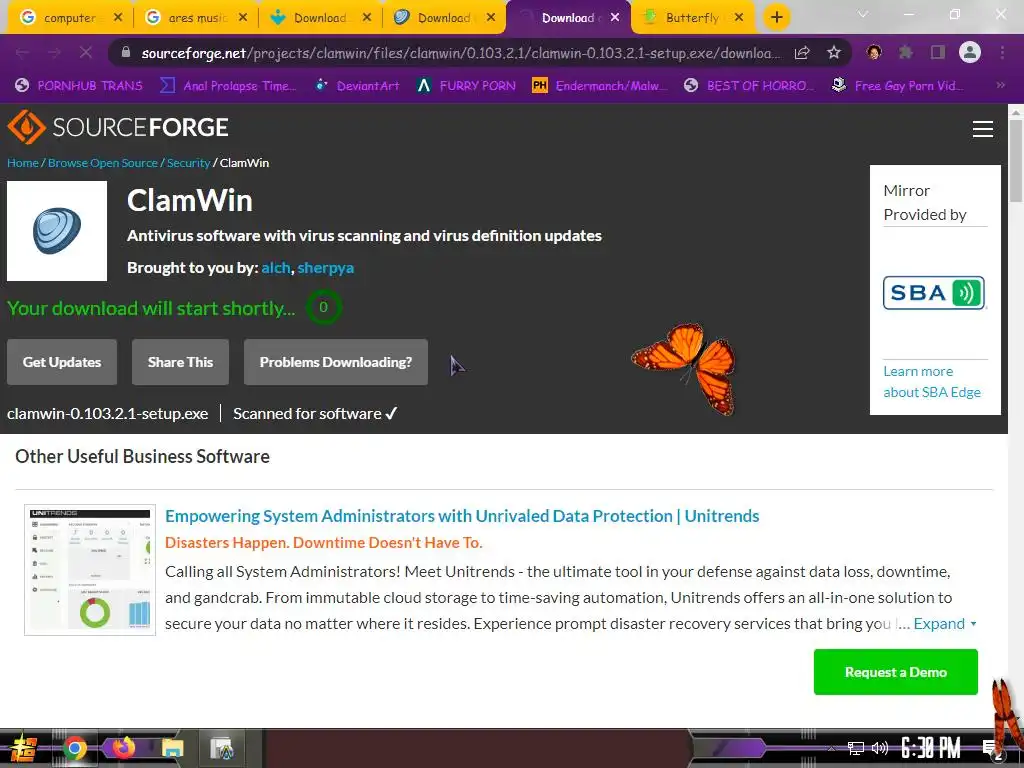Close the 'computer' tab
1024x768 pixels.
[x=118, y=18]
